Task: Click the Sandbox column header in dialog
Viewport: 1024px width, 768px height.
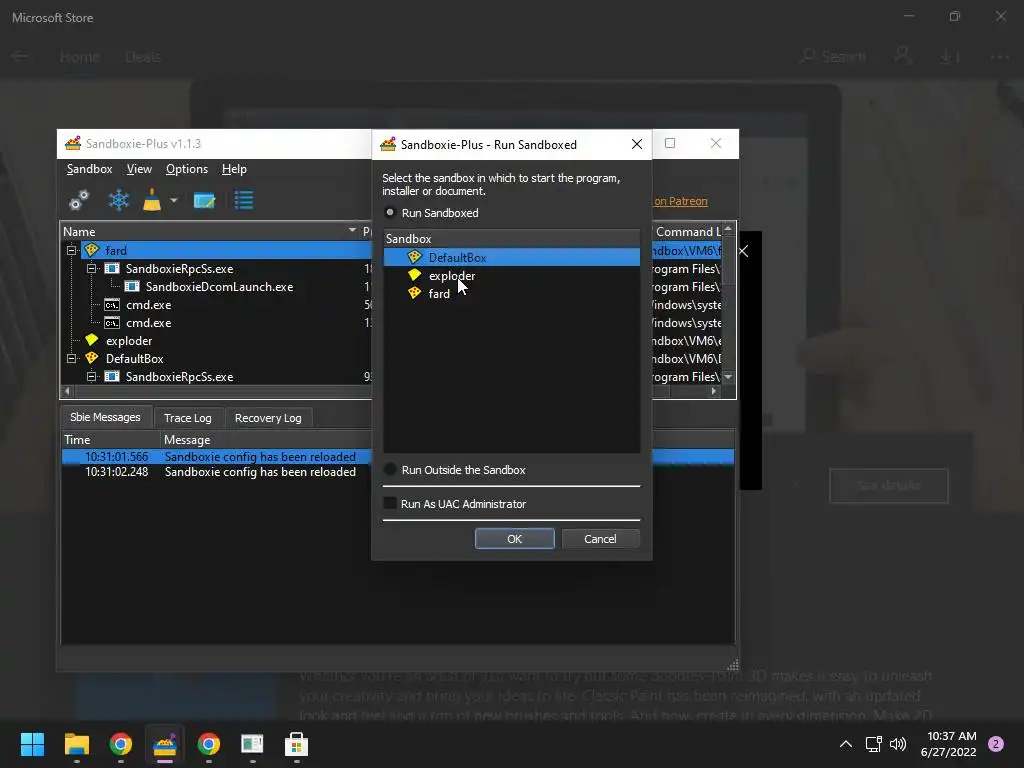Action: 511,238
